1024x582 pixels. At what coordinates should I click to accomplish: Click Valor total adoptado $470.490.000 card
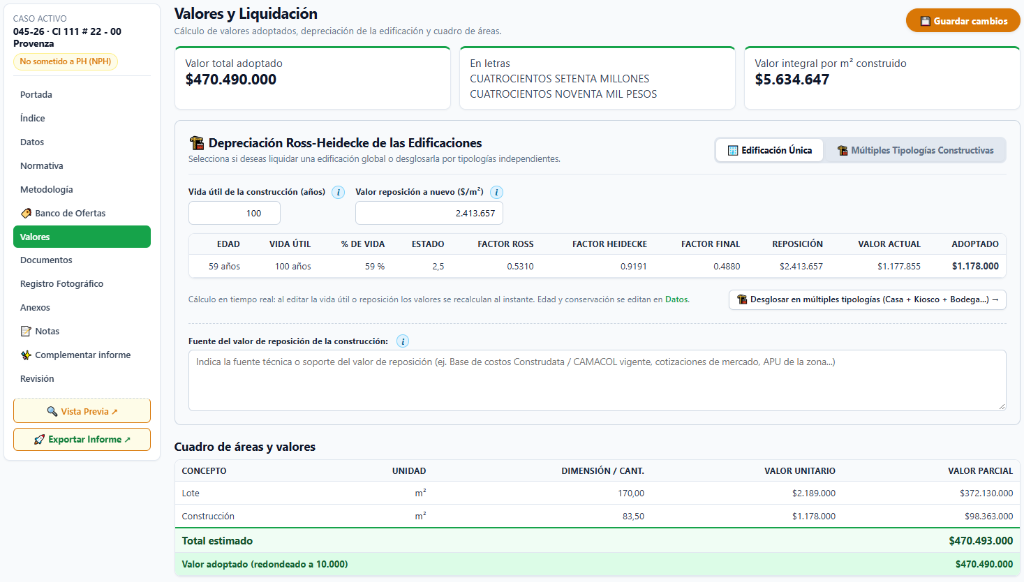tap(312, 78)
